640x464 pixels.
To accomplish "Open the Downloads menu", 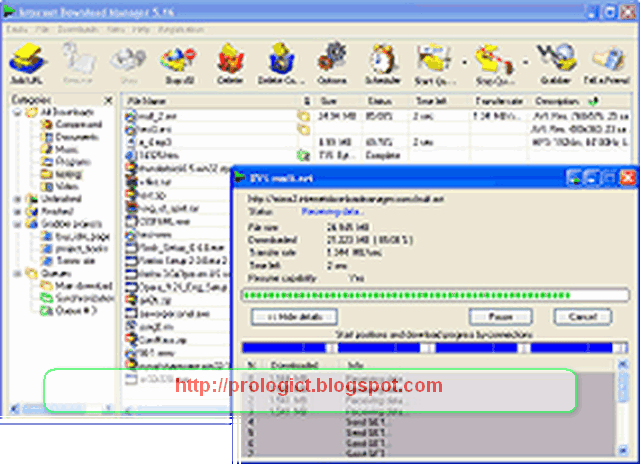I will [x=78, y=30].
